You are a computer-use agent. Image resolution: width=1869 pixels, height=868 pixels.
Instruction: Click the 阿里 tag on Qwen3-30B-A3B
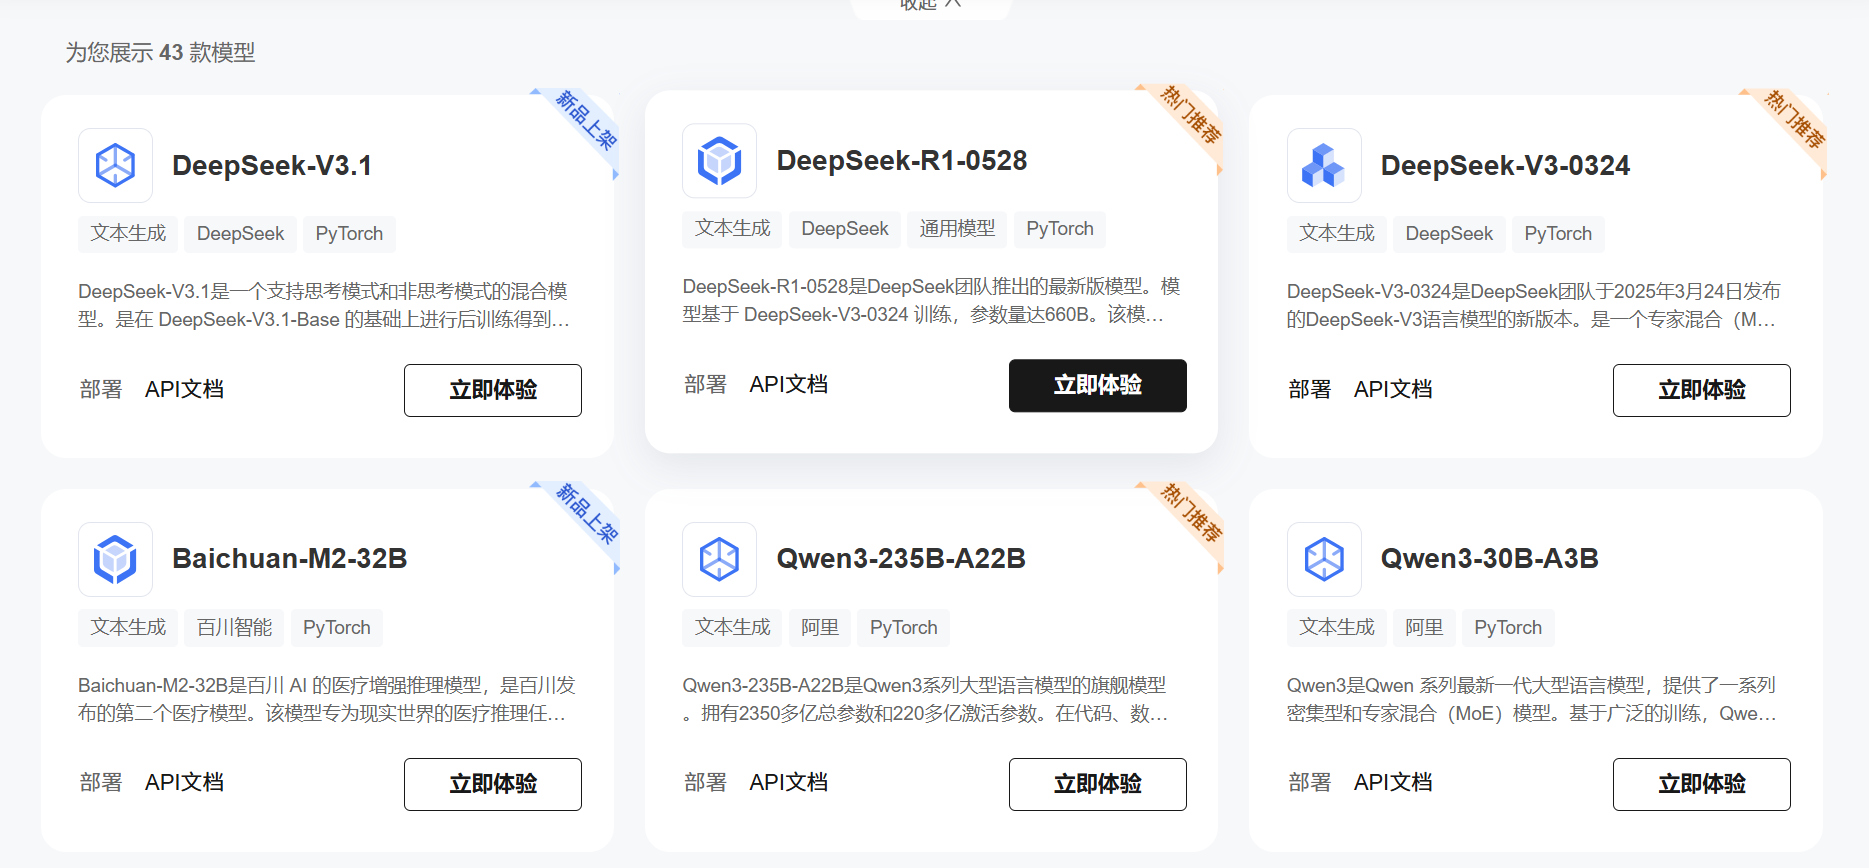(x=1424, y=627)
